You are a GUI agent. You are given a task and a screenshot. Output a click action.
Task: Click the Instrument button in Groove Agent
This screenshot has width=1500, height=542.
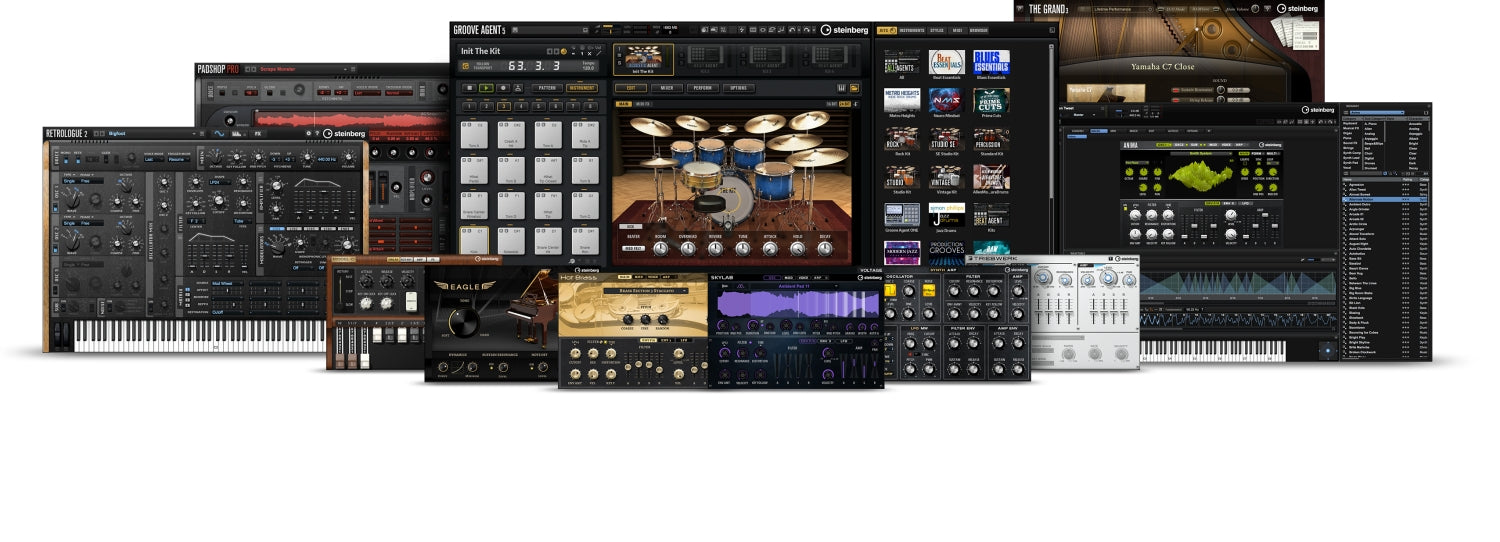[x=582, y=88]
